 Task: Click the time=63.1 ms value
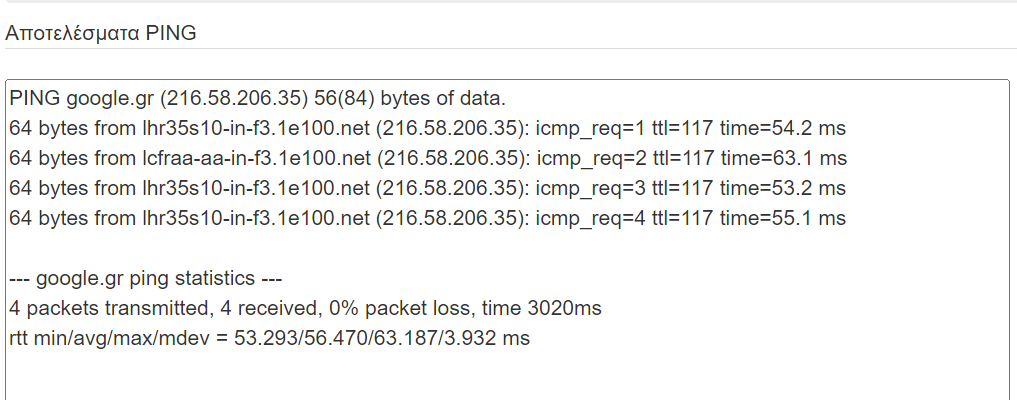pos(784,158)
